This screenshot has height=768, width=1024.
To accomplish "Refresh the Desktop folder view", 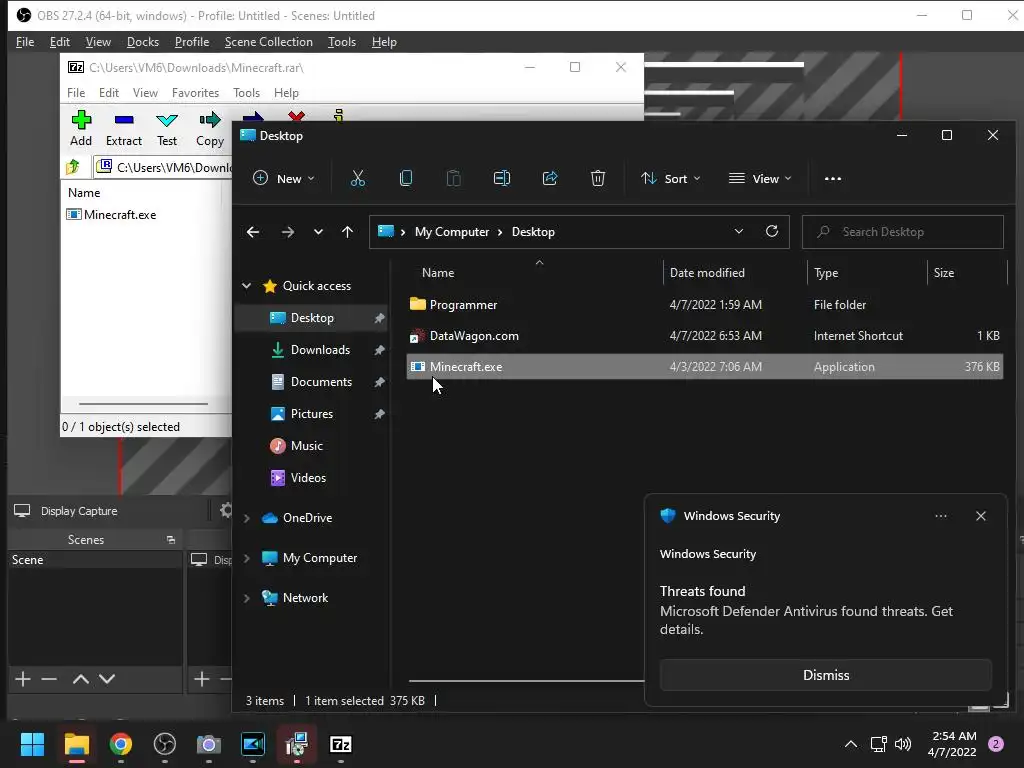I will pyautogui.click(x=772, y=231).
